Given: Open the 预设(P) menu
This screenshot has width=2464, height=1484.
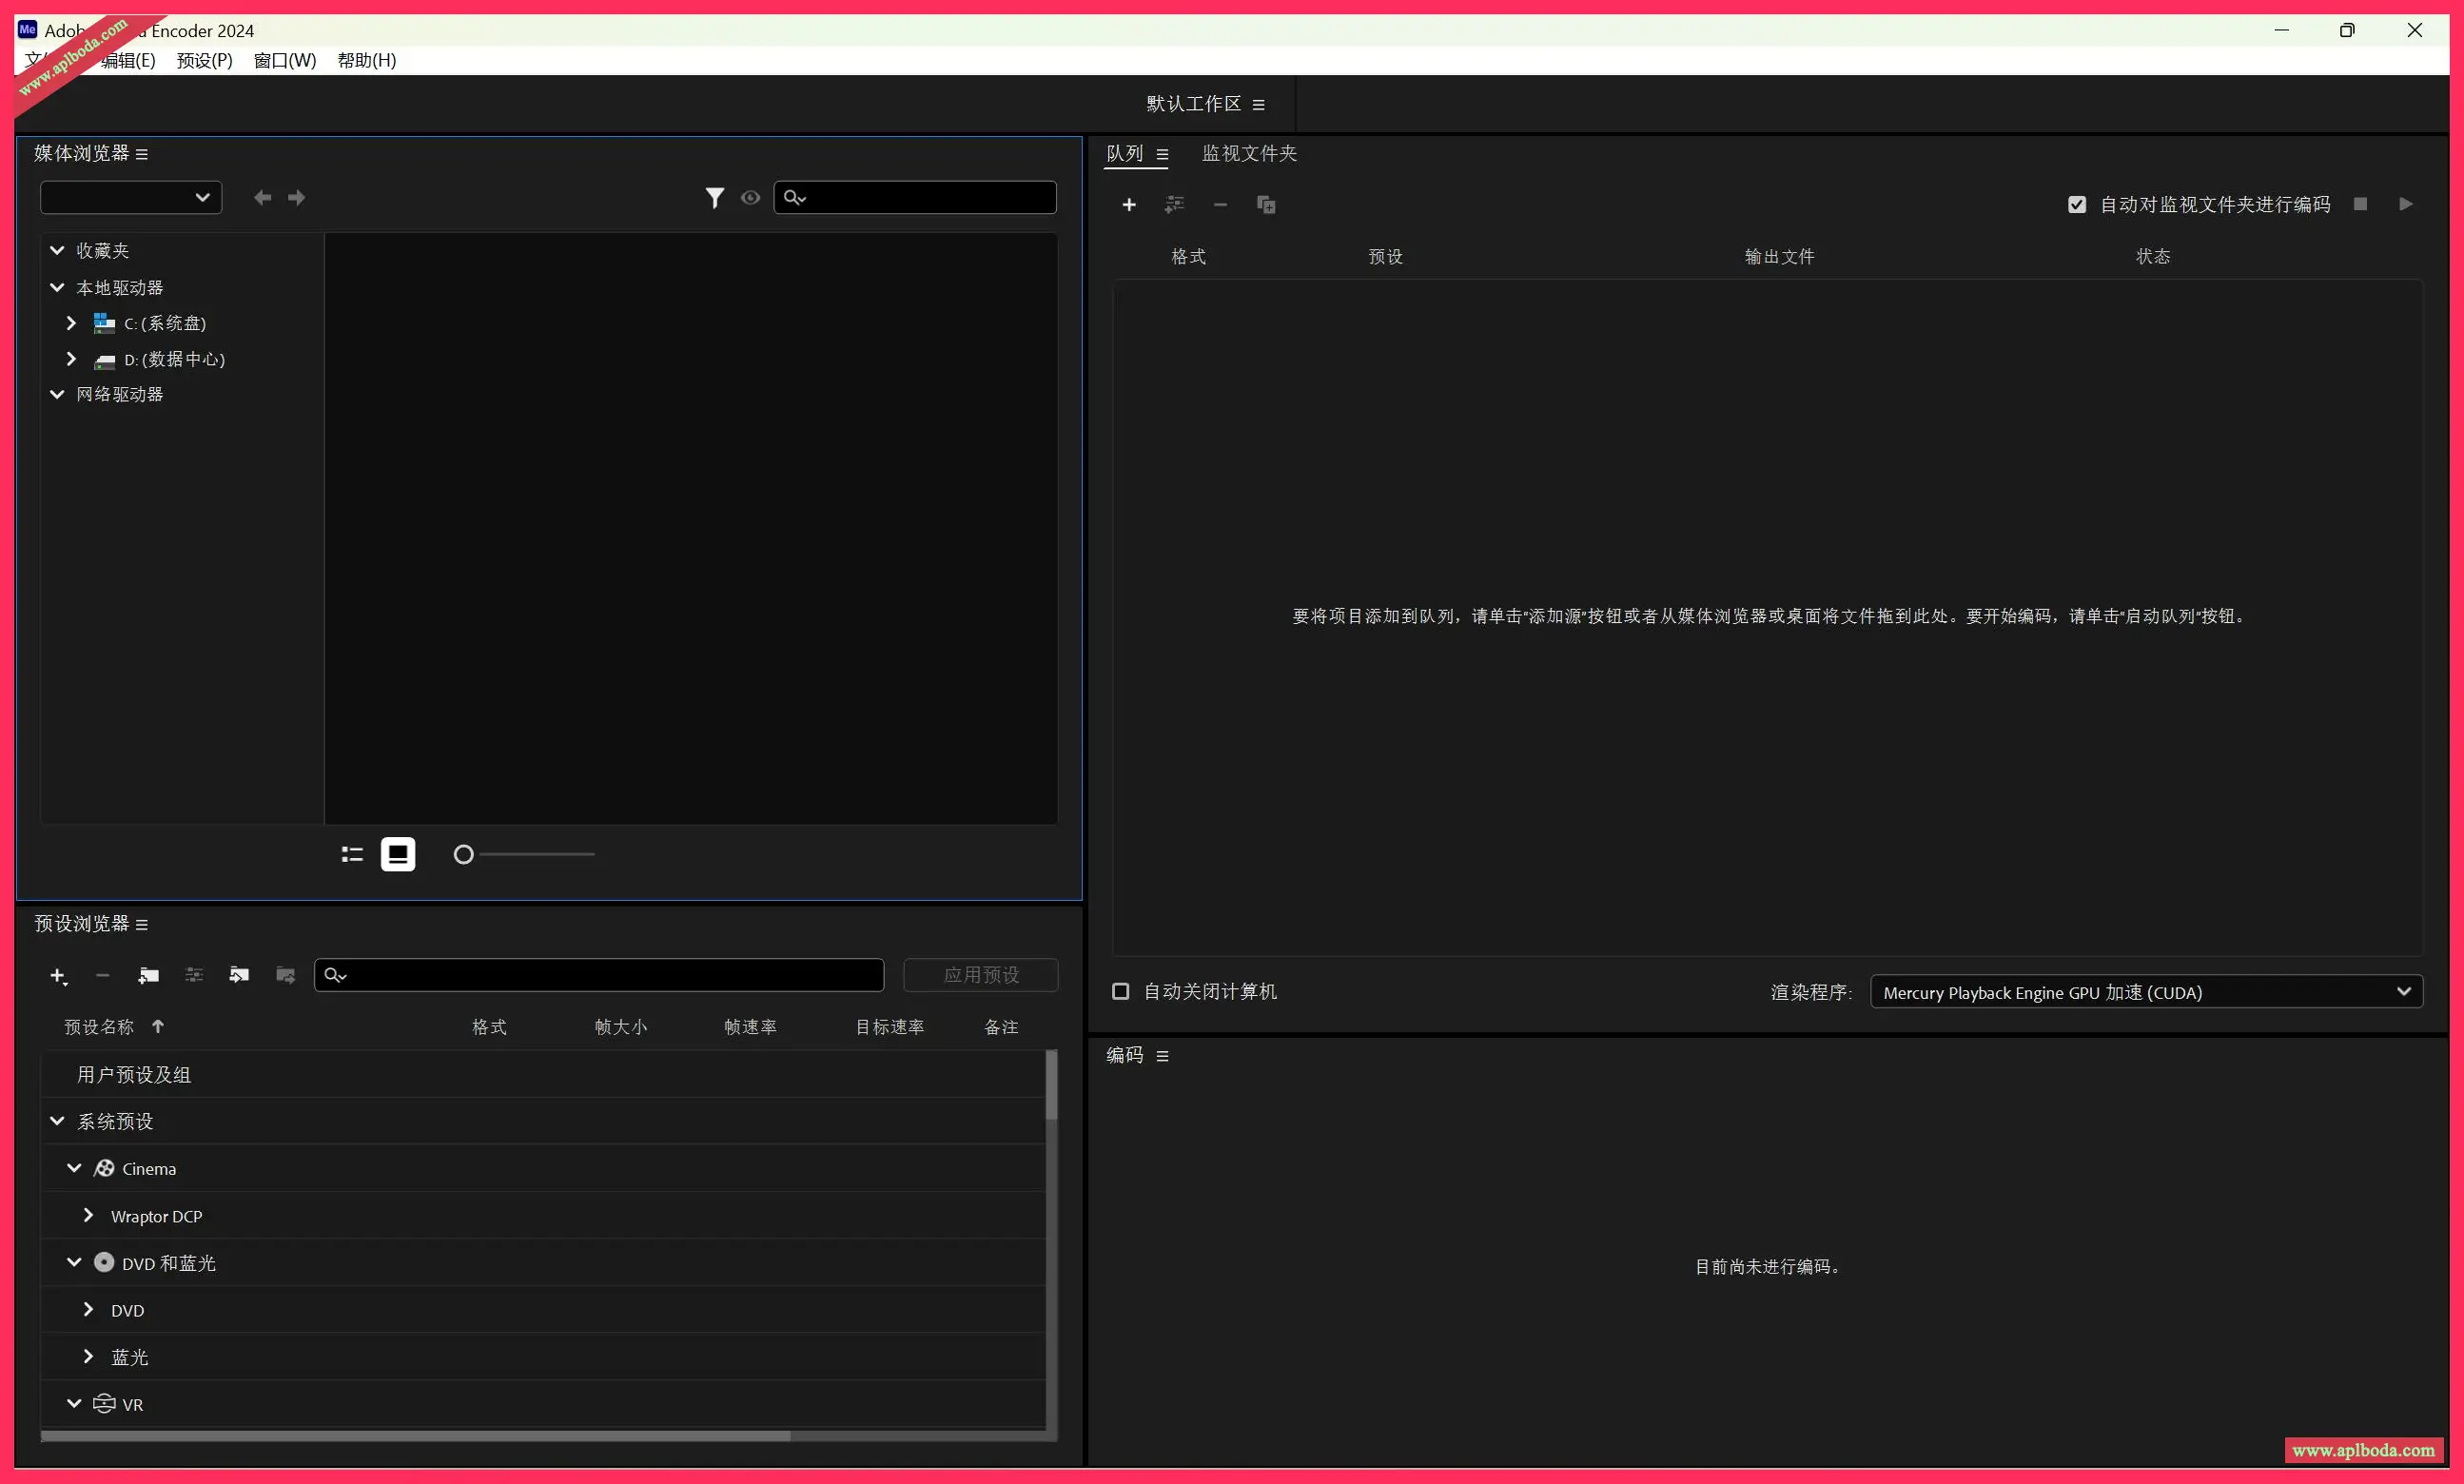Looking at the screenshot, I should [204, 60].
